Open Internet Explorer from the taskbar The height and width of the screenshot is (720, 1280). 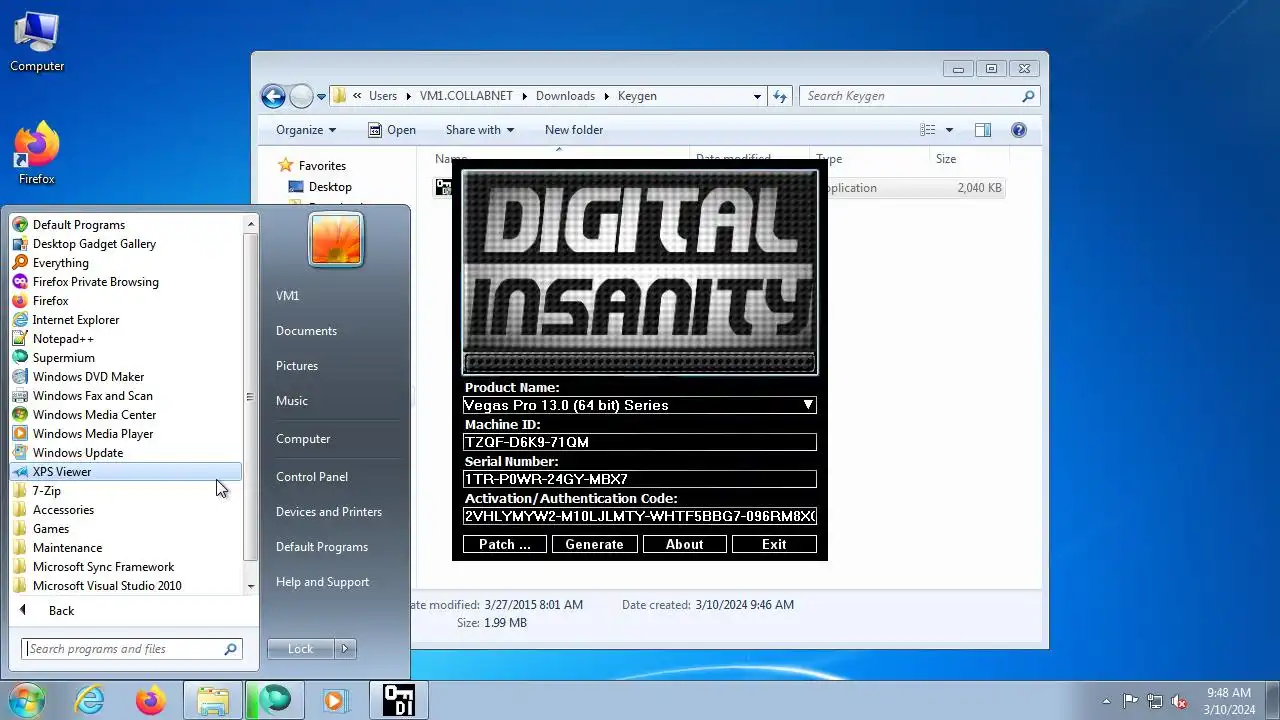tap(90, 700)
